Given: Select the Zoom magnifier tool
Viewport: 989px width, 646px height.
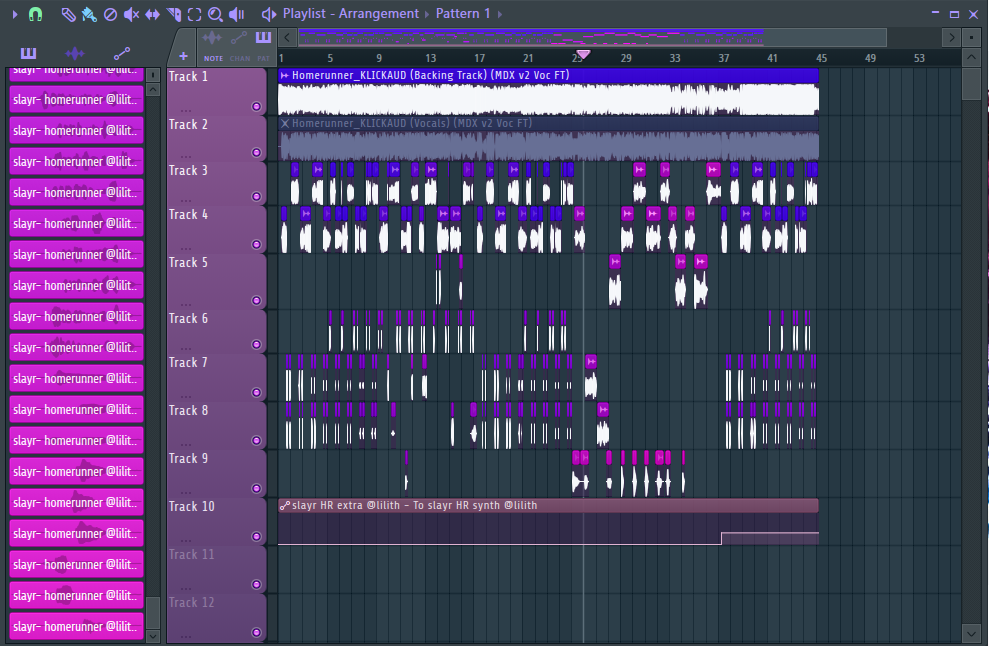Looking at the screenshot, I should [215, 14].
